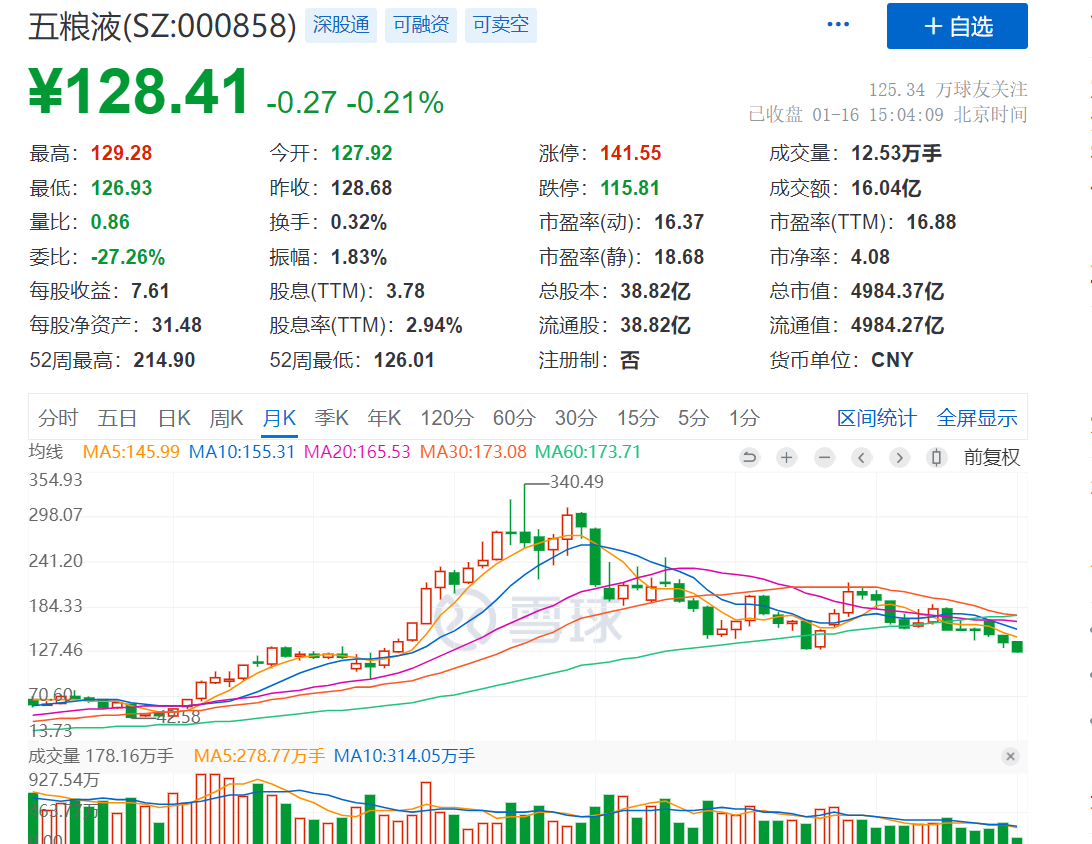Reset chart with the undo arrow icon
Image resolution: width=1092 pixels, height=844 pixels.
coord(749,458)
